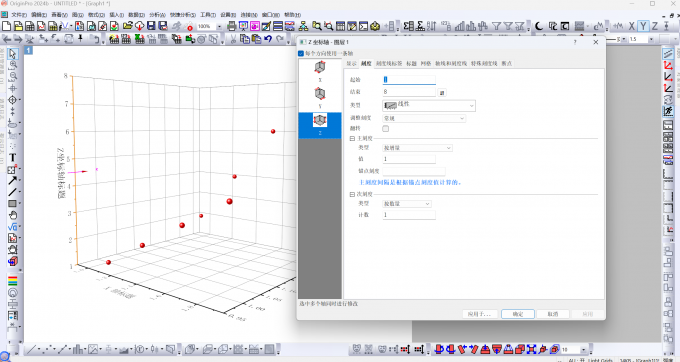The height and width of the screenshot is (362, 680).
Task: Click the formula square-root tool icon
Action: point(13,227)
